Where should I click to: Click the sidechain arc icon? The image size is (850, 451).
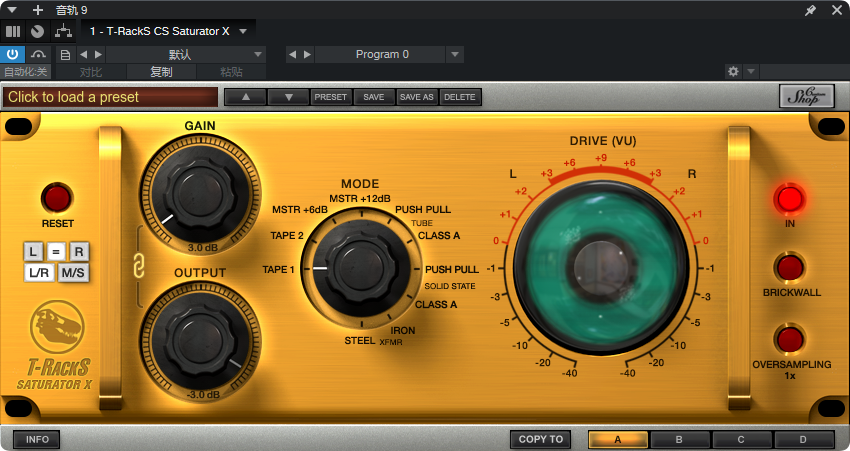pyautogui.click(x=38, y=54)
